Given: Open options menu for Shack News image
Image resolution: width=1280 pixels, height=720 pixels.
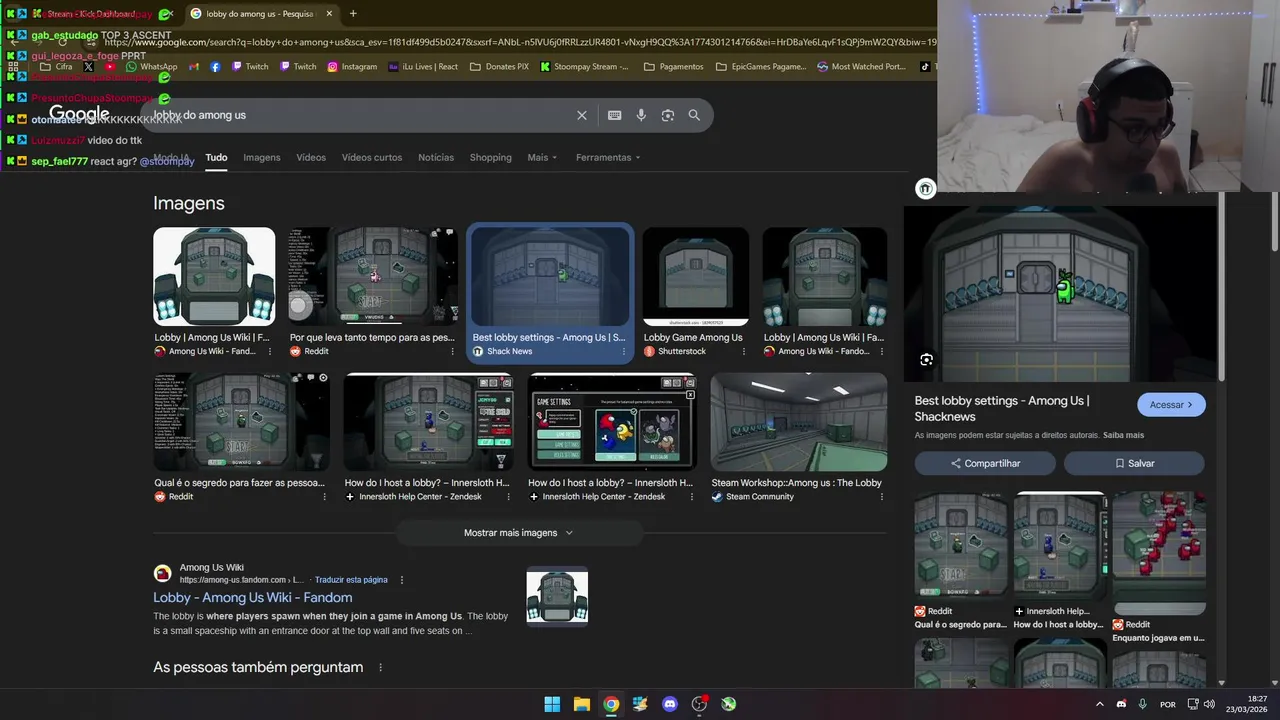Looking at the screenshot, I should pyautogui.click(x=625, y=351).
